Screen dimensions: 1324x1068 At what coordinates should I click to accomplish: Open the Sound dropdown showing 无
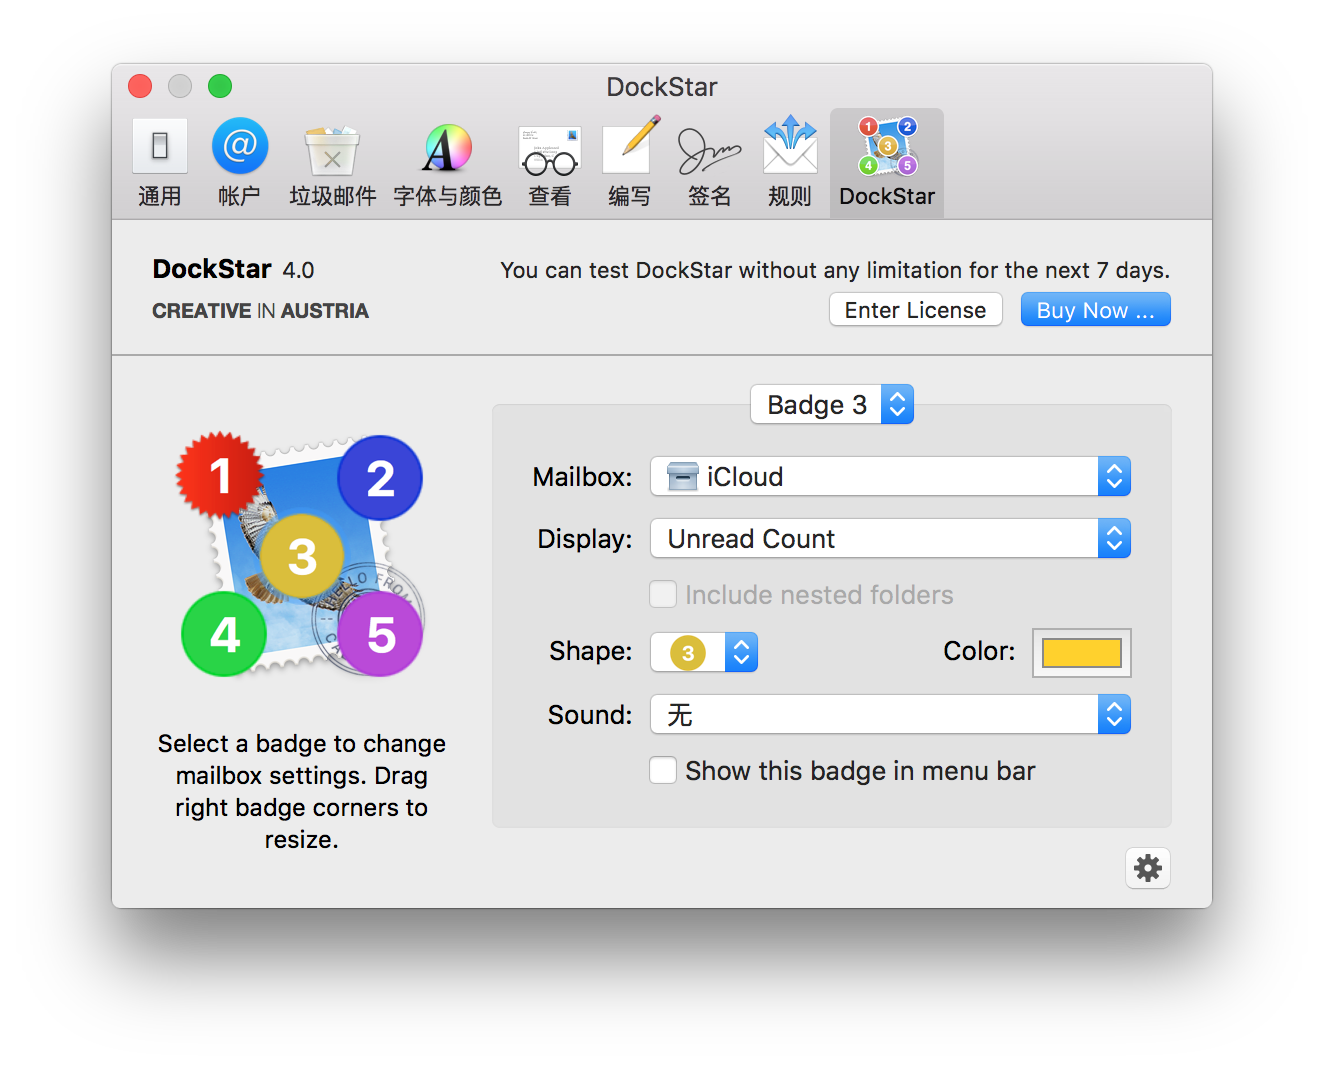(x=890, y=715)
